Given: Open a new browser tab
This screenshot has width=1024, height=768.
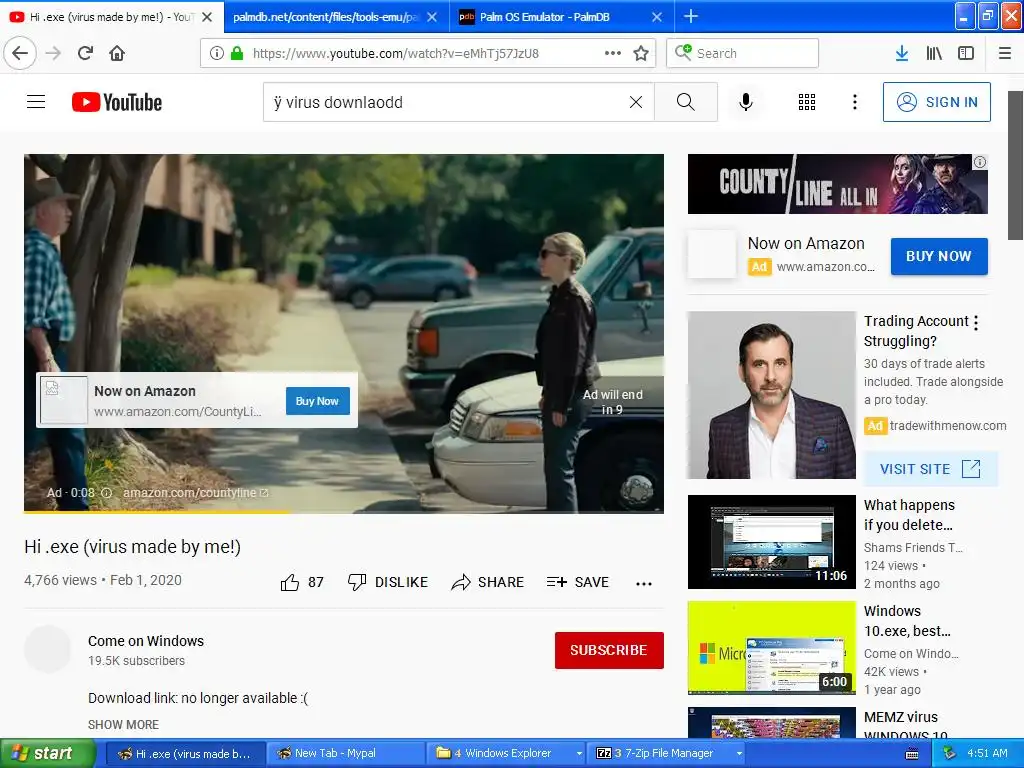Looking at the screenshot, I should (x=691, y=16).
